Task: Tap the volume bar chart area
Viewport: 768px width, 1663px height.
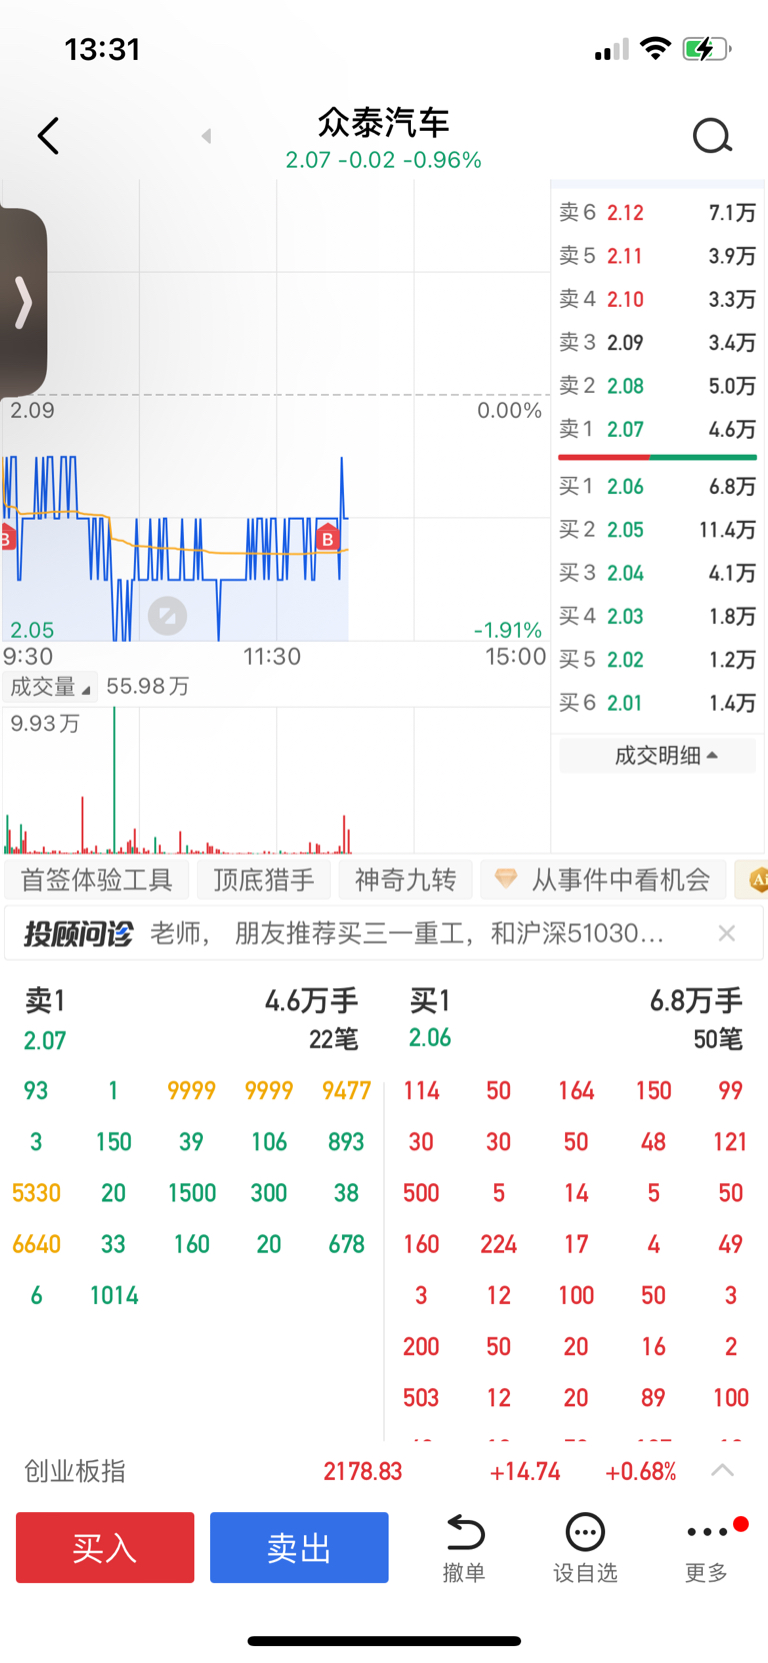Action: (x=275, y=780)
